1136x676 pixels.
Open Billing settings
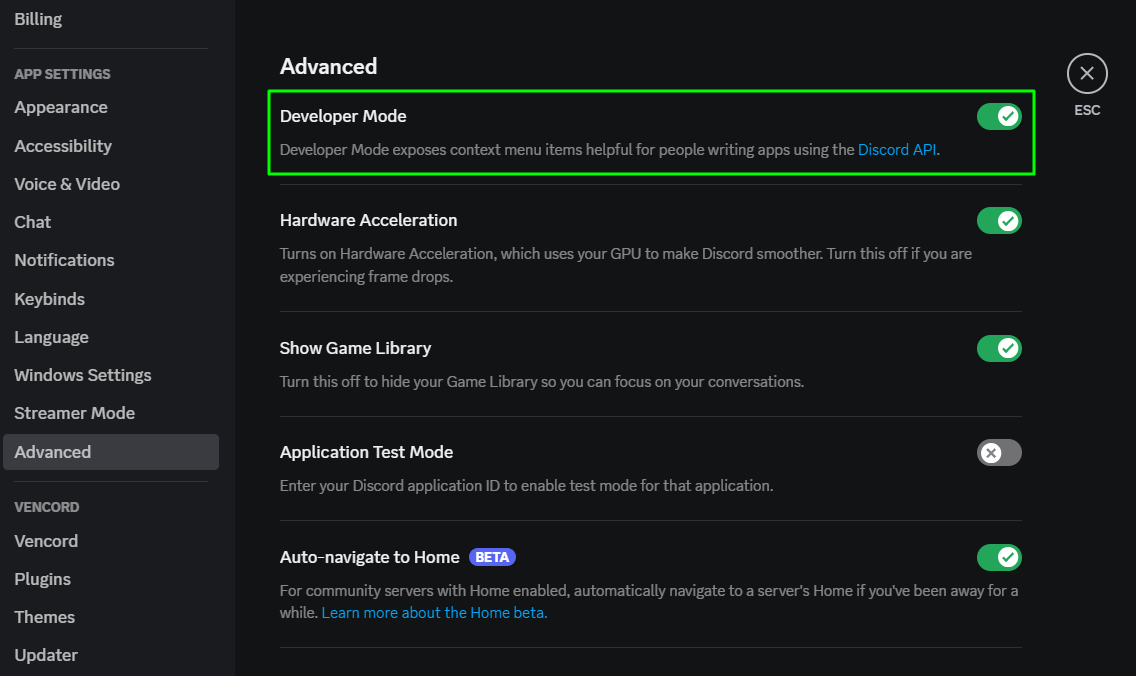[x=38, y=20]
